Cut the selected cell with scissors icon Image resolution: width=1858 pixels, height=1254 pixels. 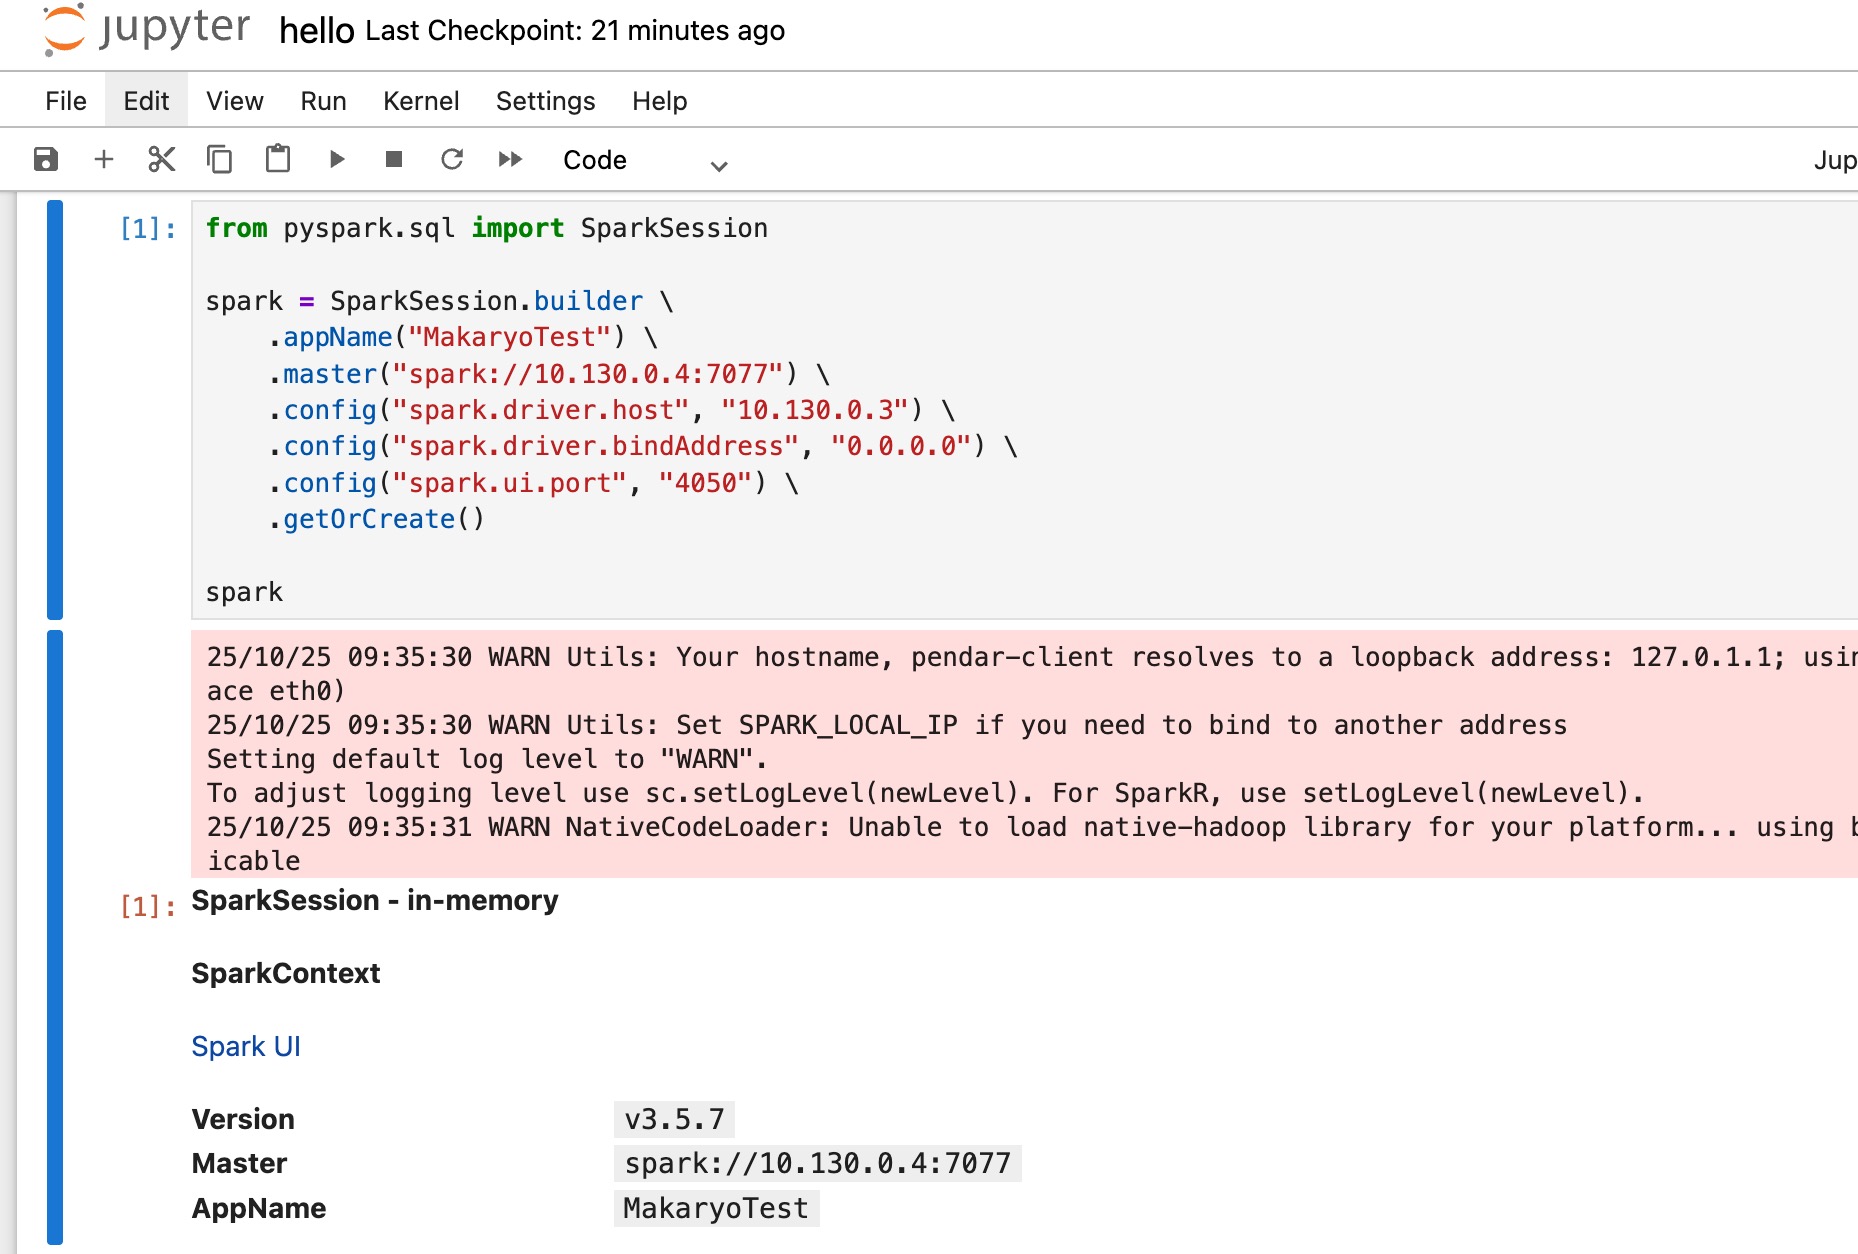[x=161, y=160]
